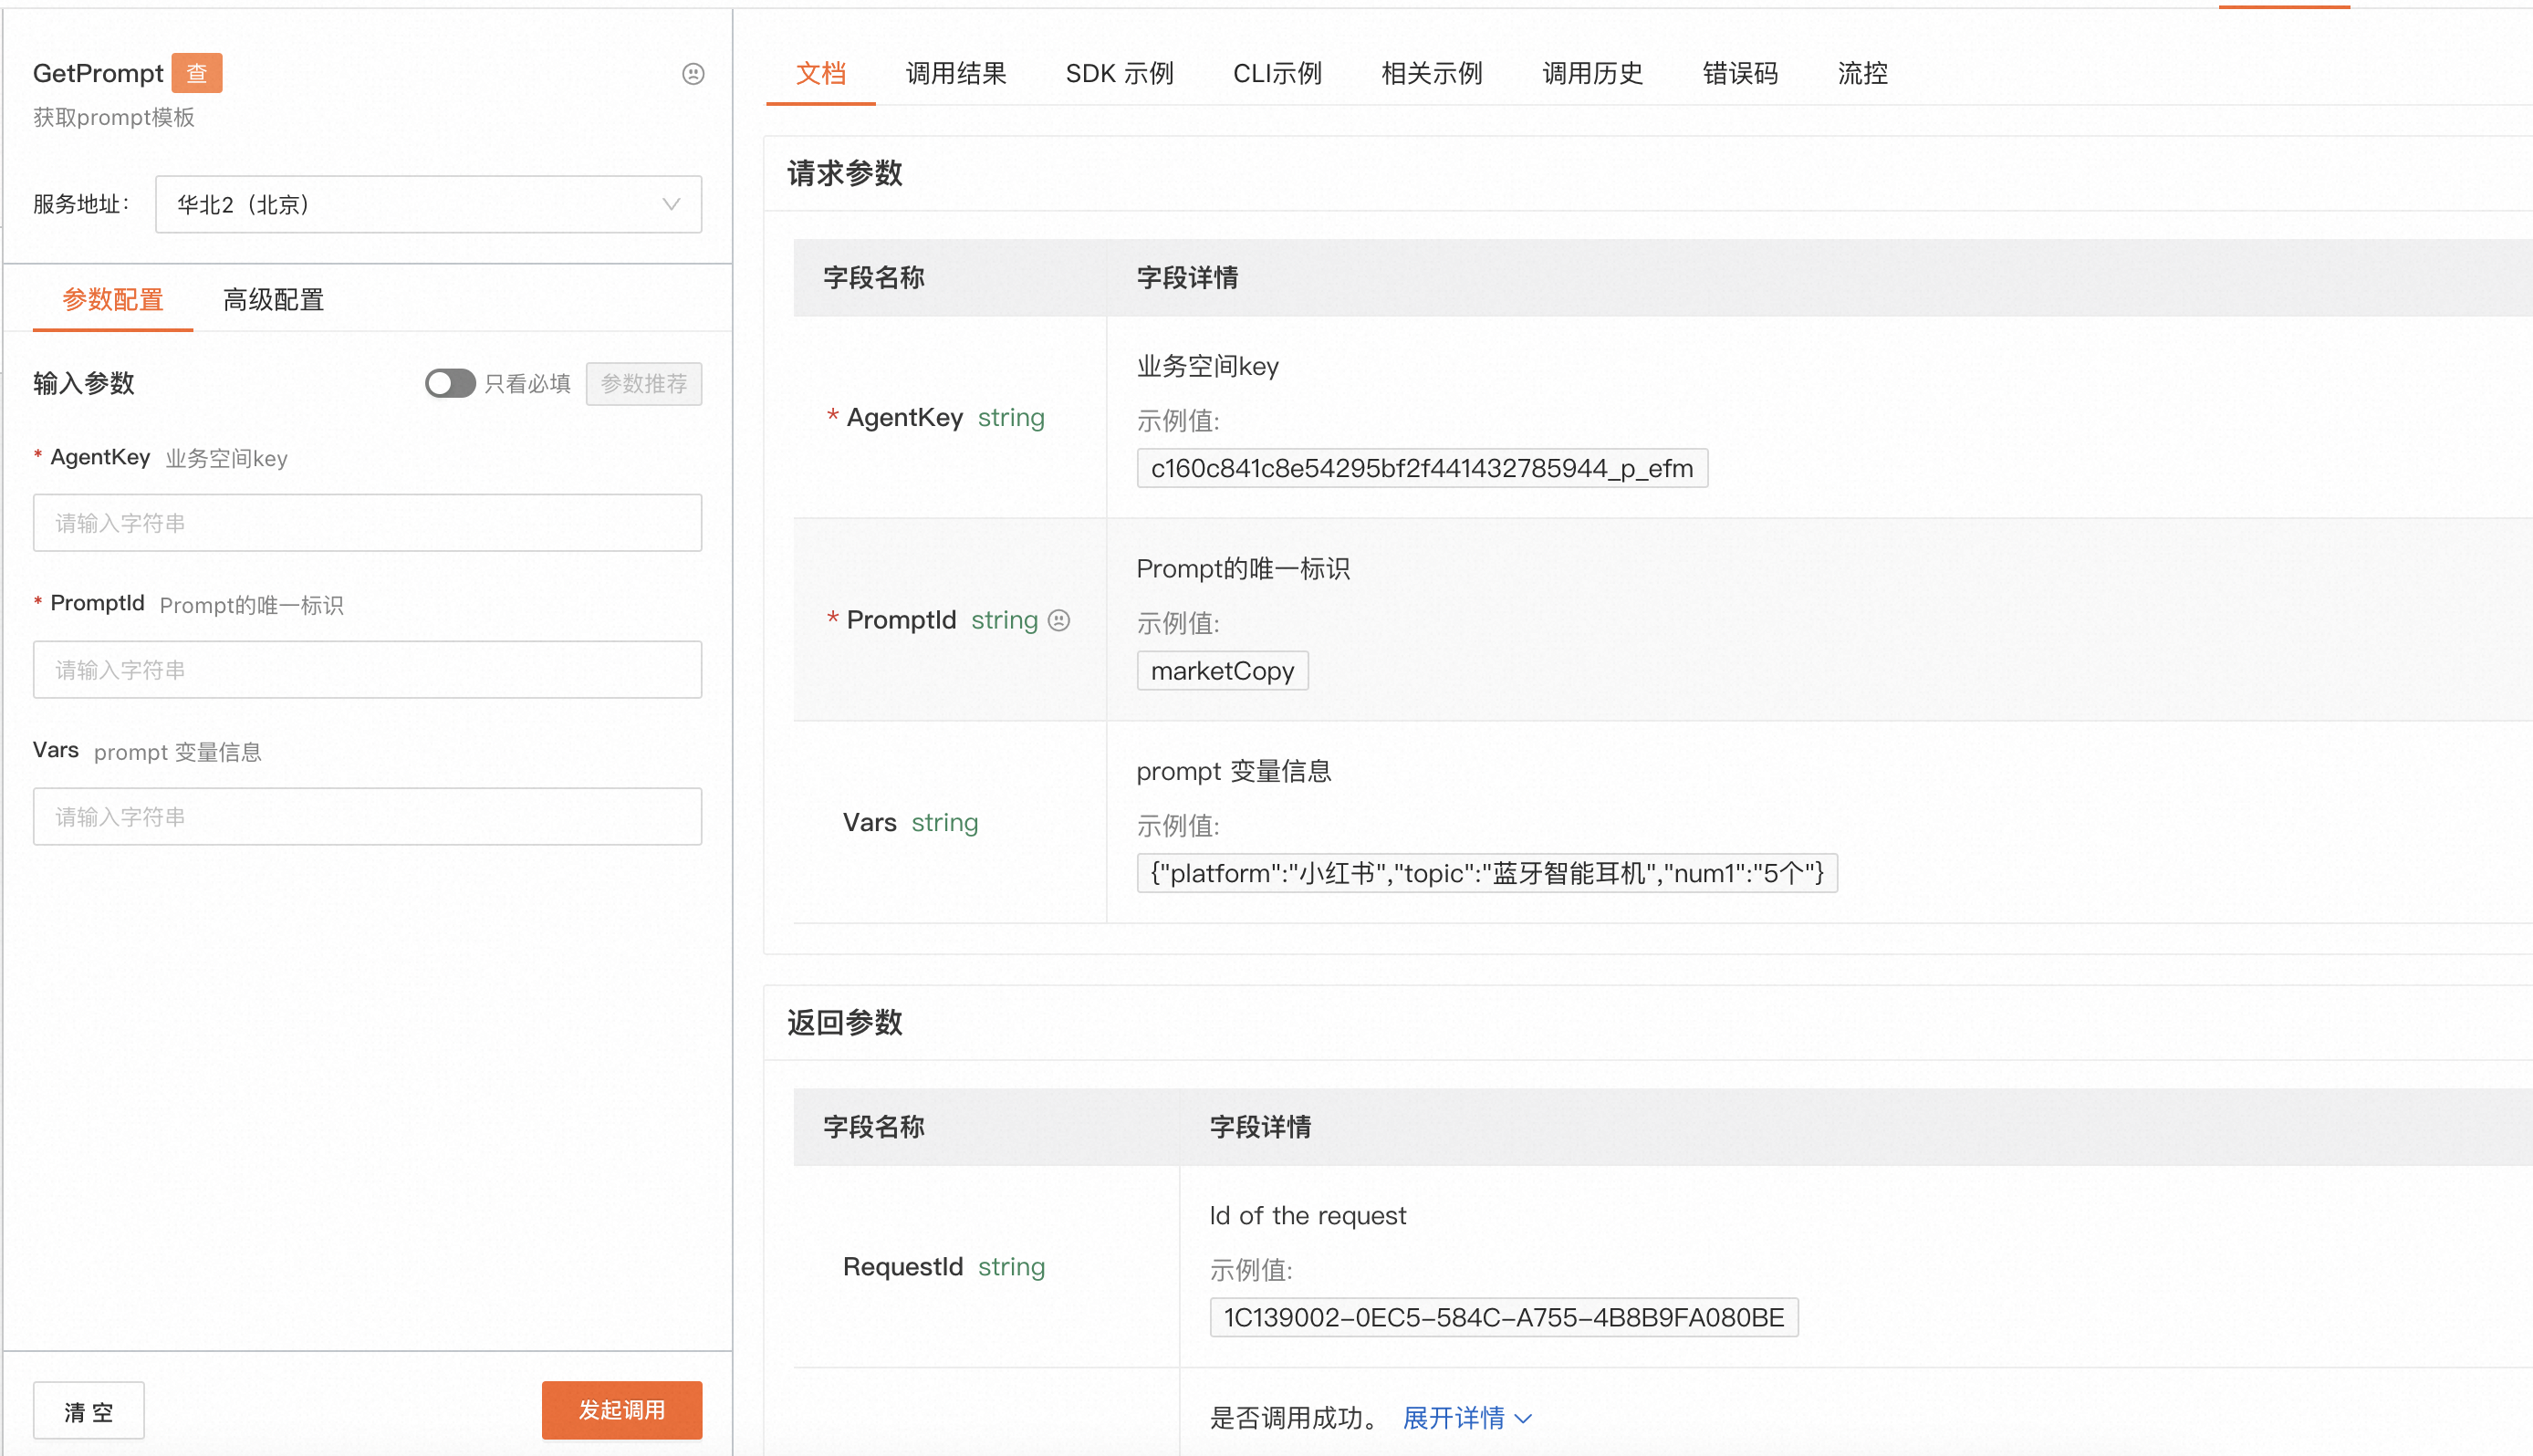Click the orange 查 badge next to GetPrompt
The width and height of the screenshot is (2533, 1456).
coord(197,73)
